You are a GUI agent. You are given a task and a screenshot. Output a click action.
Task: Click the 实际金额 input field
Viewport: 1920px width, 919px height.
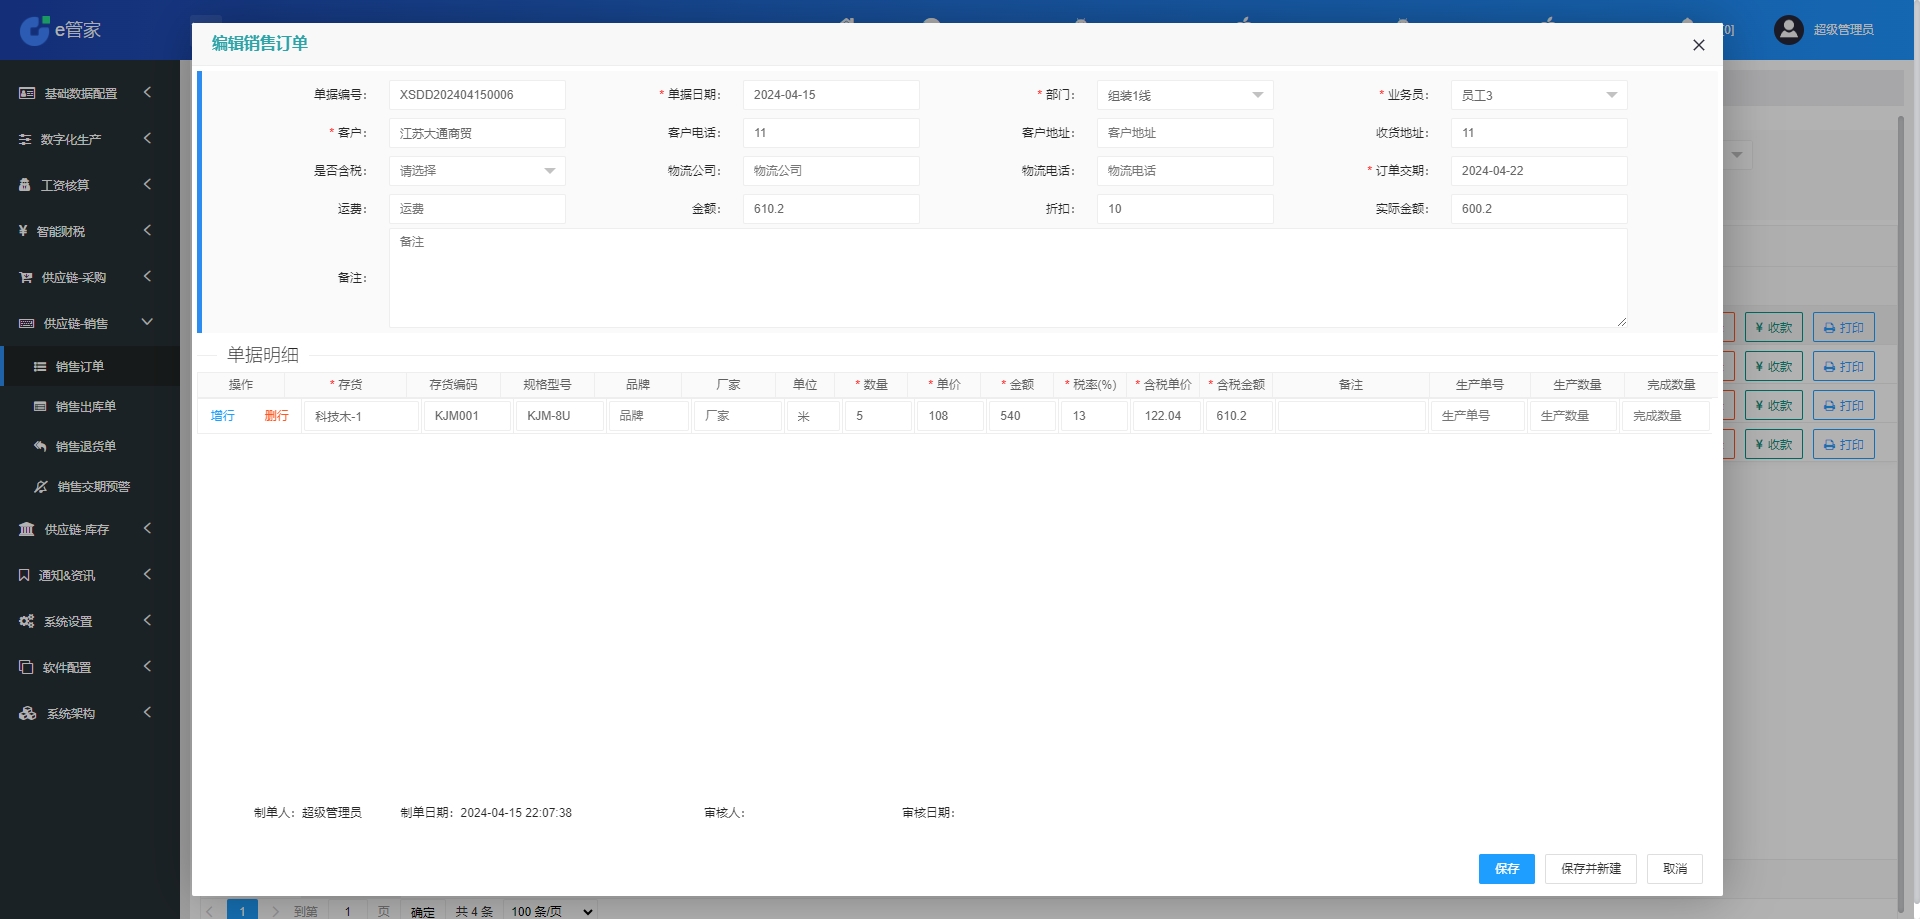pyautogui.click(x=1539, y=209)
